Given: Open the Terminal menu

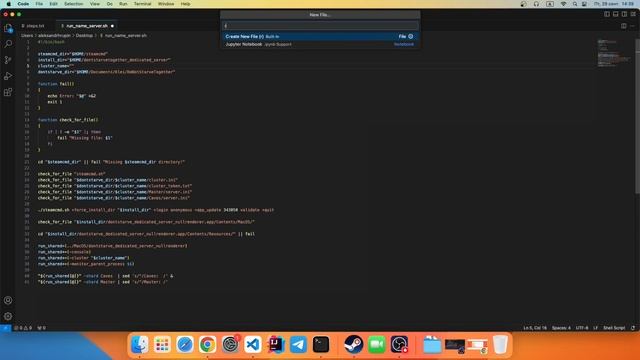Looking at the screenshot, I should pyautogui.click(x=142, y=4).
